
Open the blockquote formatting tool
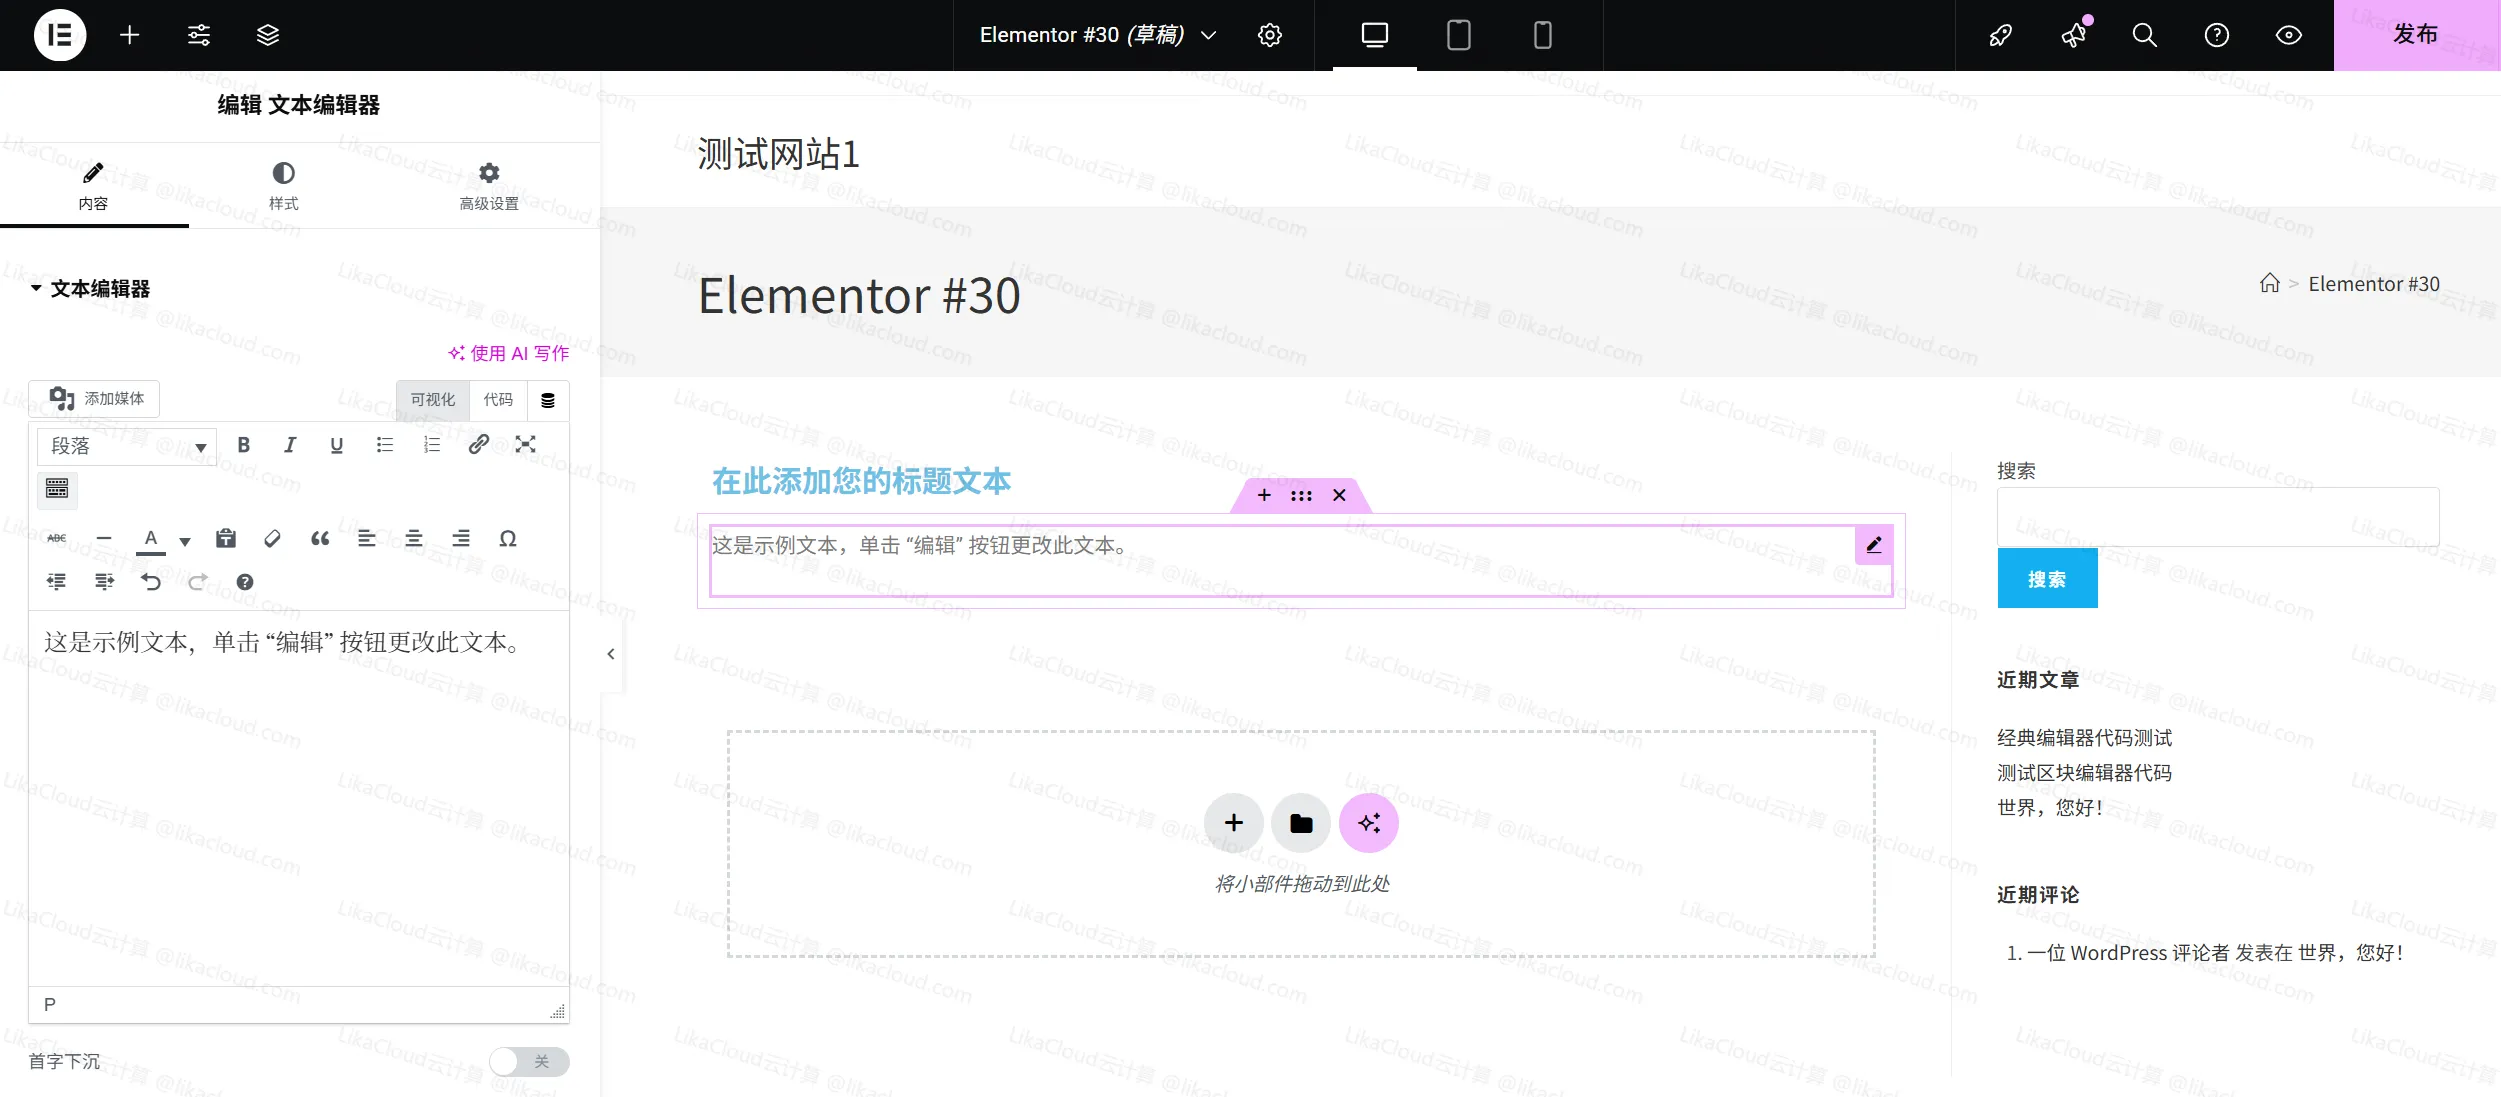pyautogui.click(x=320, y=538)
